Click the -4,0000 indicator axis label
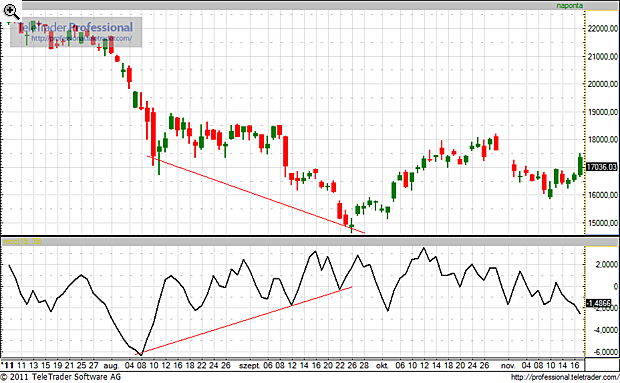620x383 pixels. [605, 330]
